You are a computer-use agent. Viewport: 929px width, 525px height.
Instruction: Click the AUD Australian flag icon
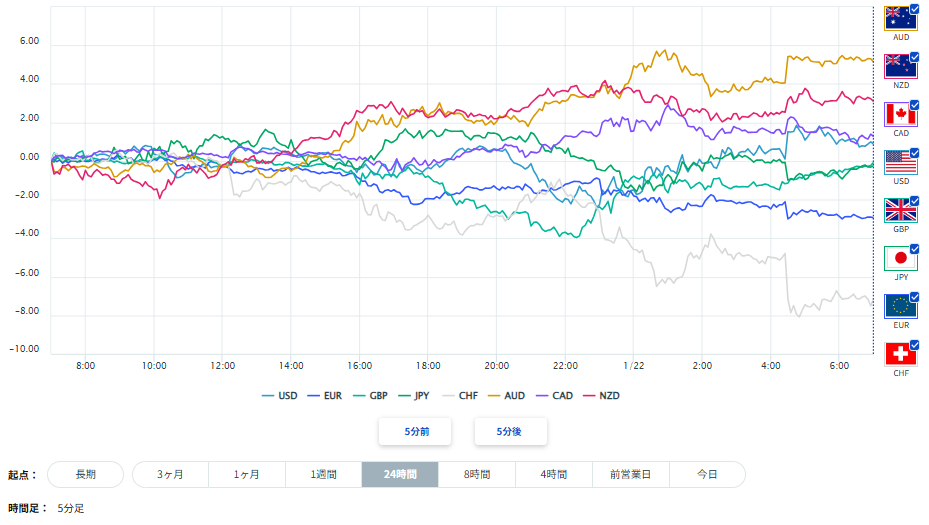click(x=901, y=18)
